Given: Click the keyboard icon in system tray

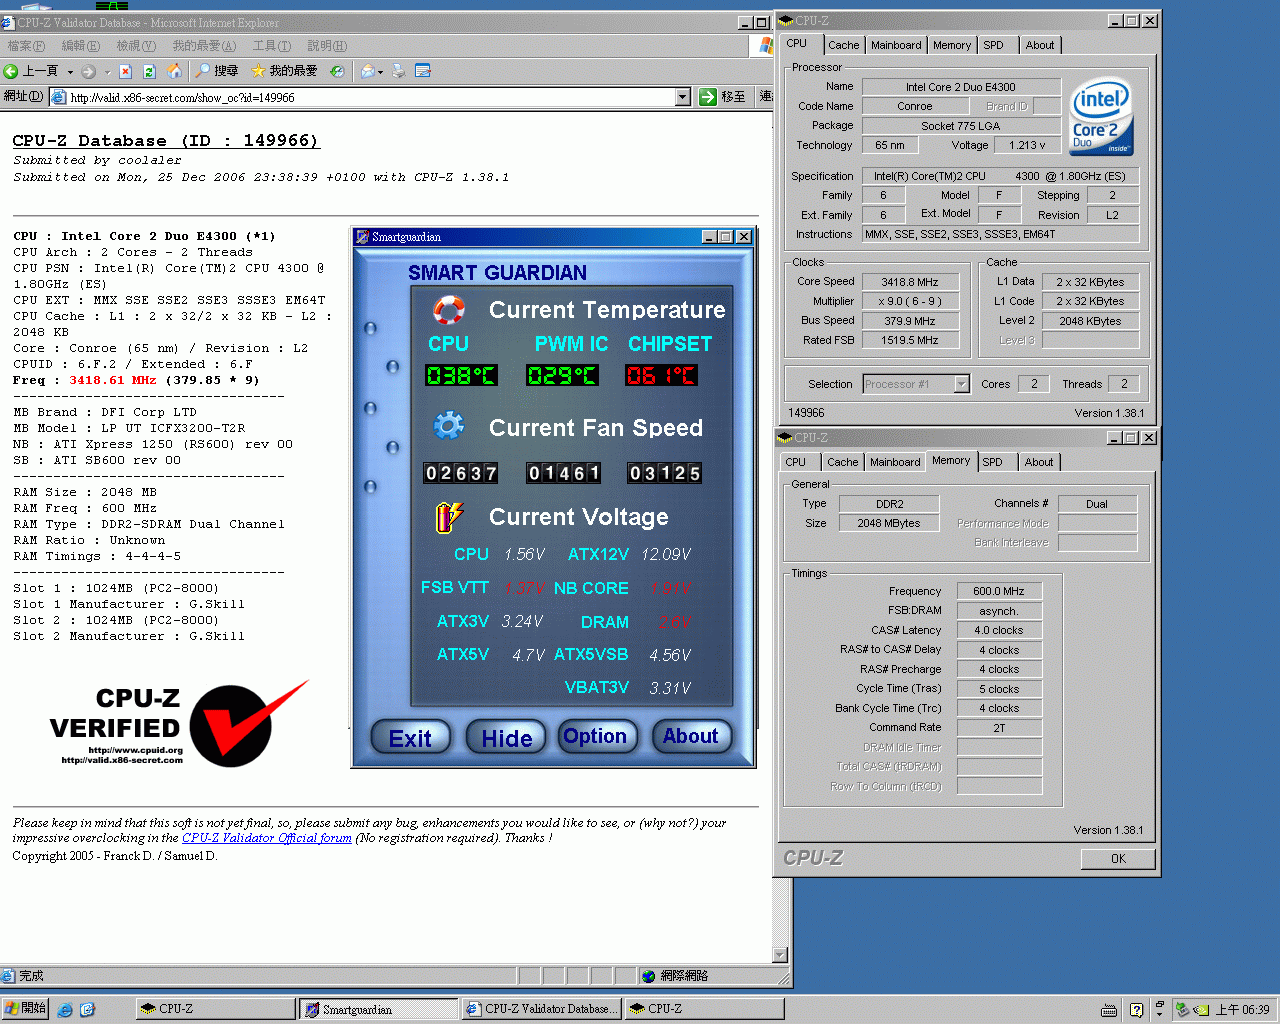Looking at the screenshot, I should click(1109, 1010).
